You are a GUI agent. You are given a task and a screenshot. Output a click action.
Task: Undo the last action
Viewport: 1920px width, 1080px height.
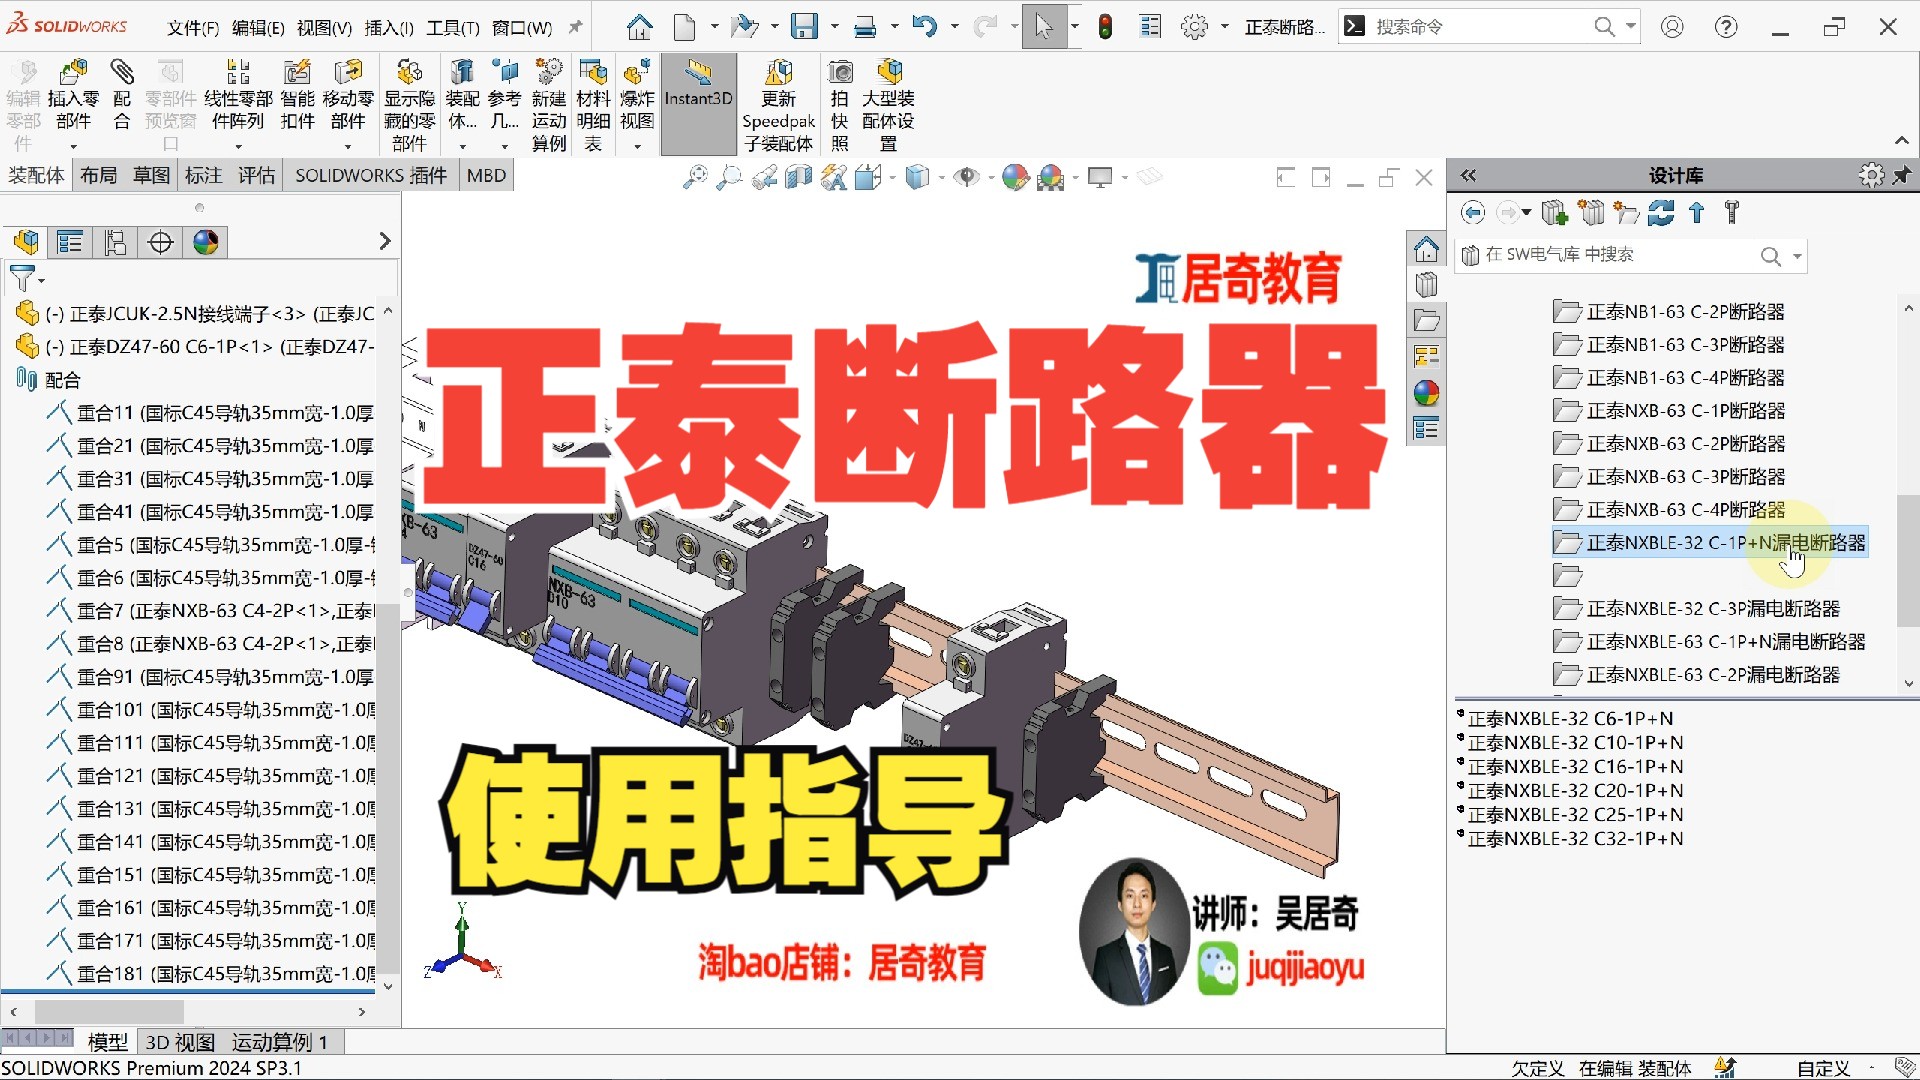[x=924, y=27]
